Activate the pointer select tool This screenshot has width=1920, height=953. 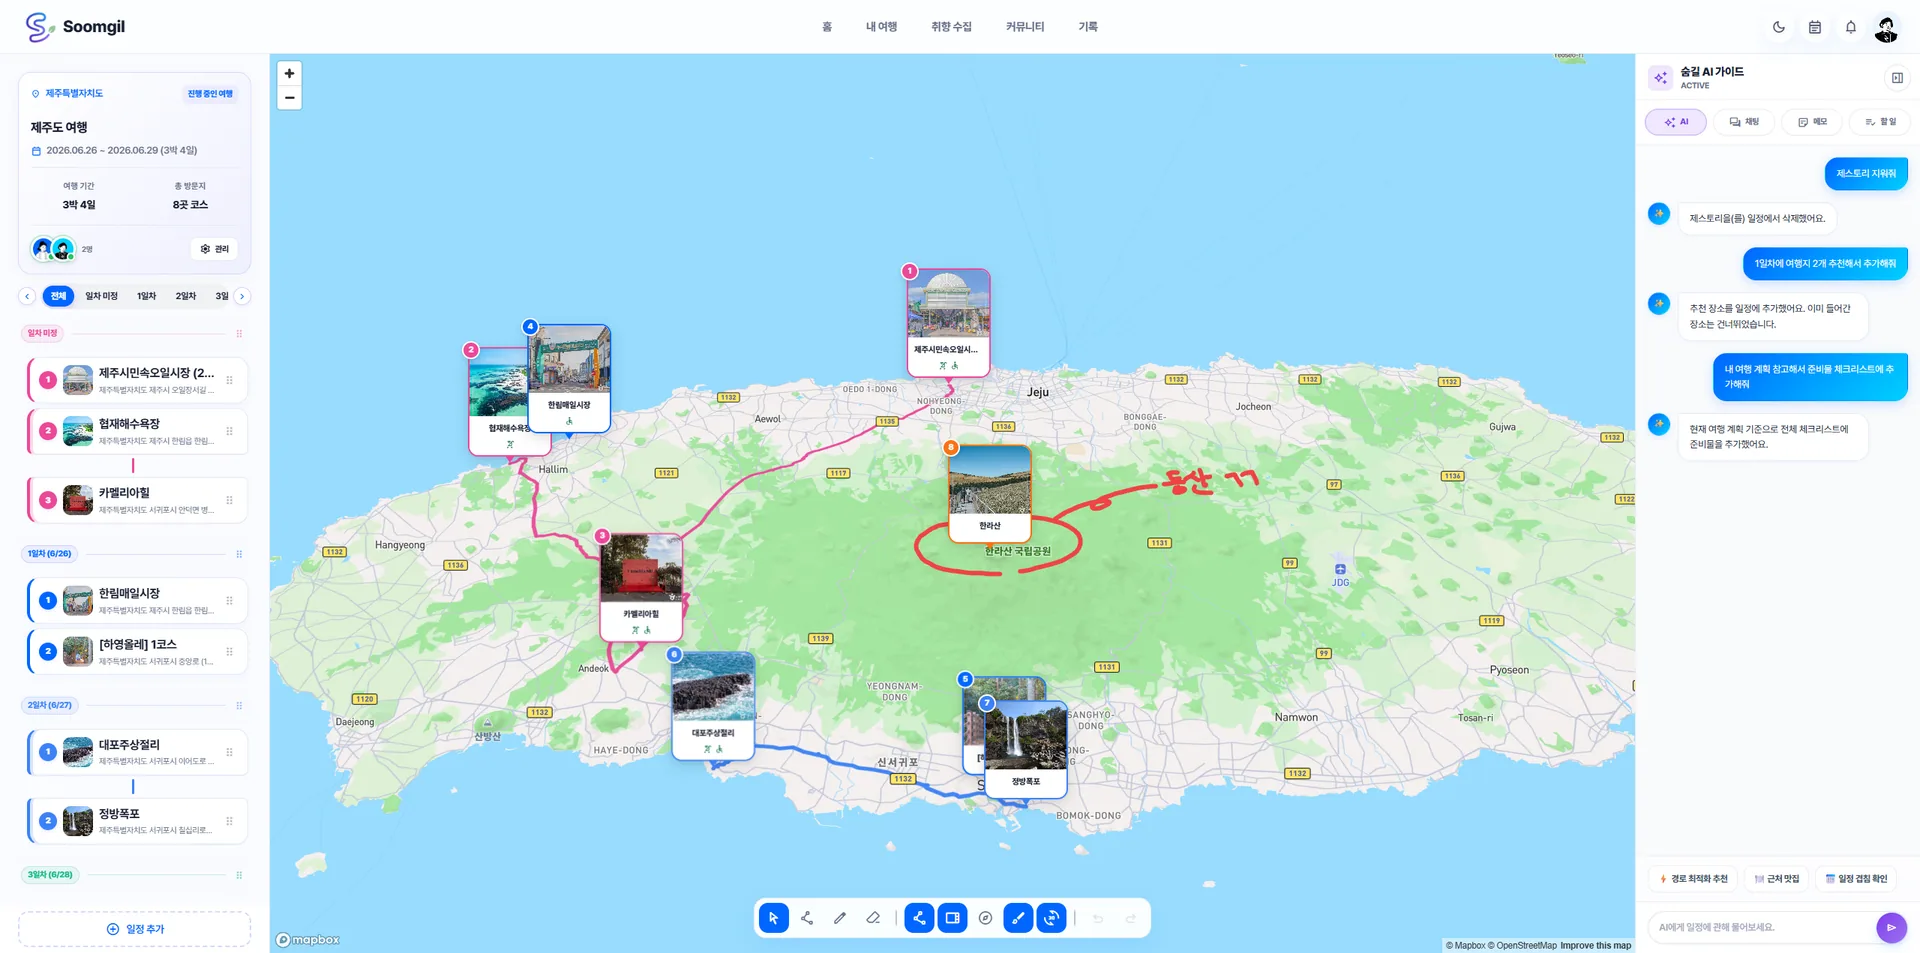(774, 918)
